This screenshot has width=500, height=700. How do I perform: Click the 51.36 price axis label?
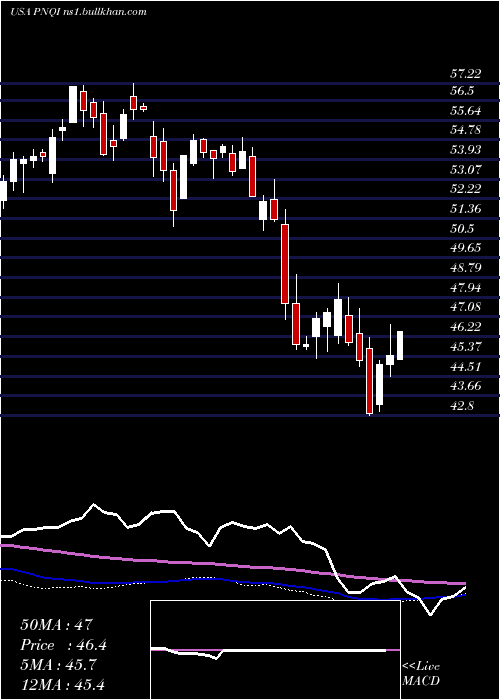pos(465,208)
